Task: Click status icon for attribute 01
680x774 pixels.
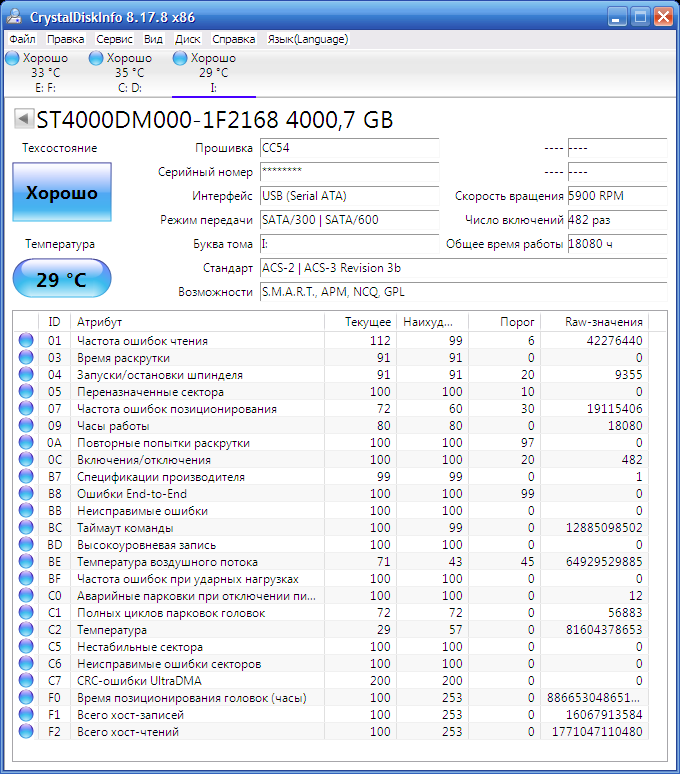Action: (26, 340)
